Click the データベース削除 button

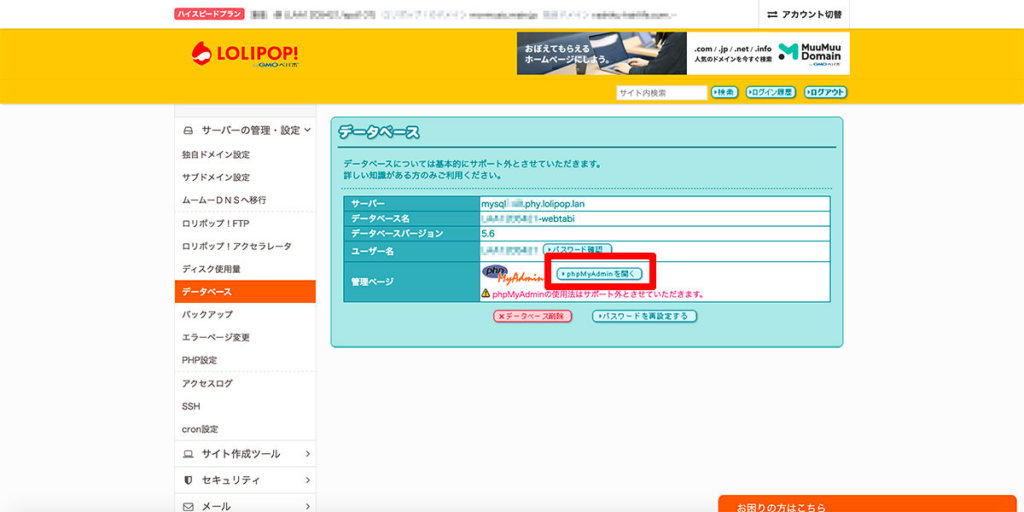(532, 316)
